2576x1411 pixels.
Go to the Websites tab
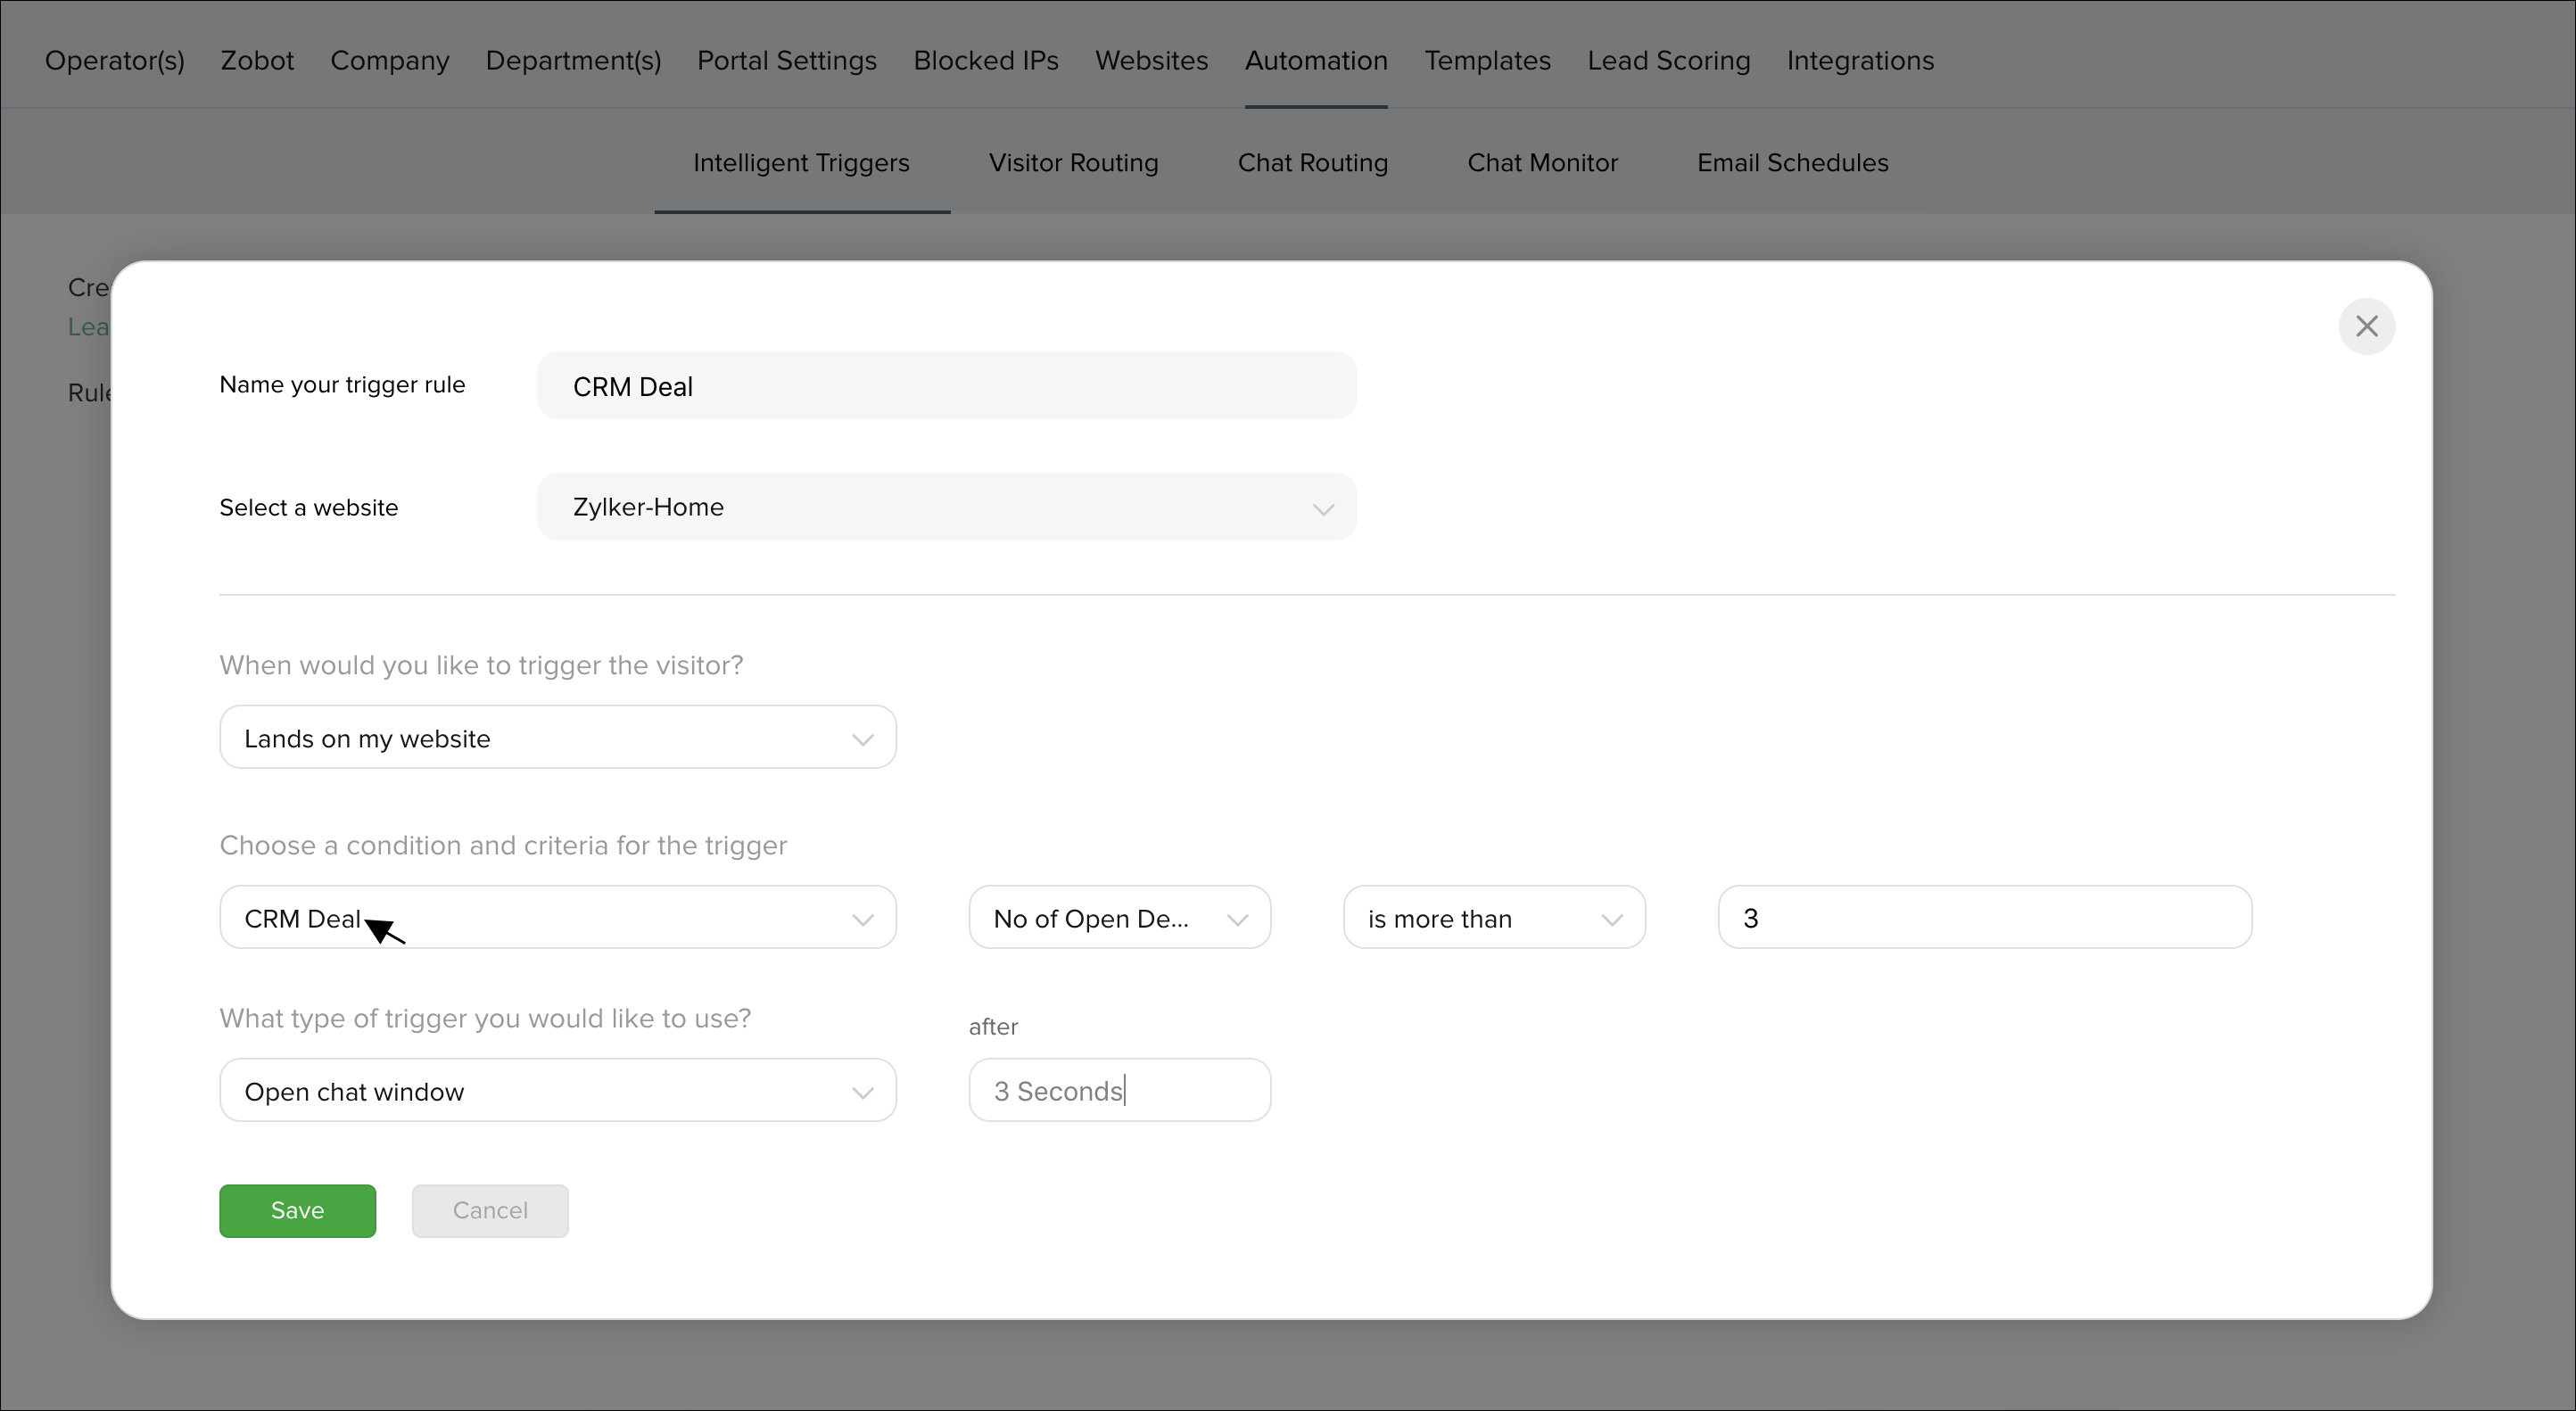tap(1151, 61)
